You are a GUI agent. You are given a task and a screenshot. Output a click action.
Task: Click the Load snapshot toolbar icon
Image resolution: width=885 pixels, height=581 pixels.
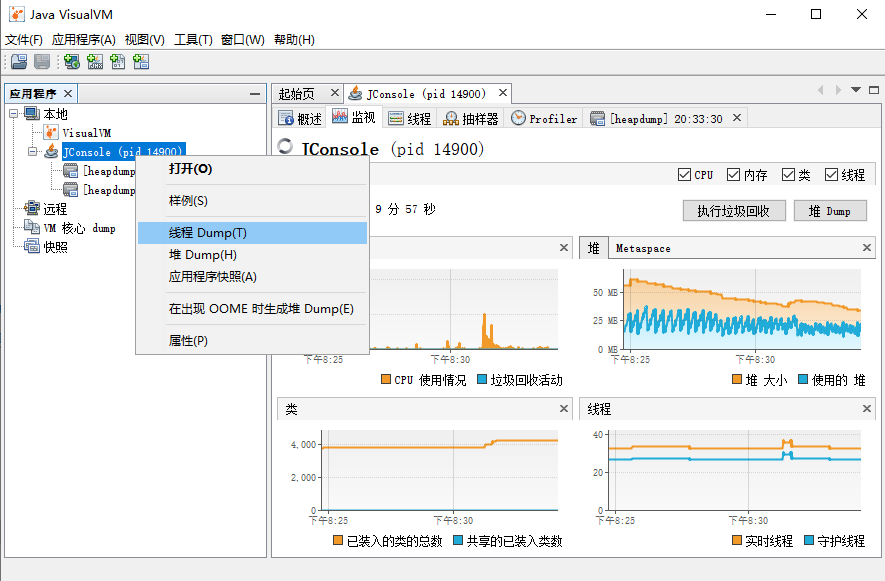click(x=19, y=62)
